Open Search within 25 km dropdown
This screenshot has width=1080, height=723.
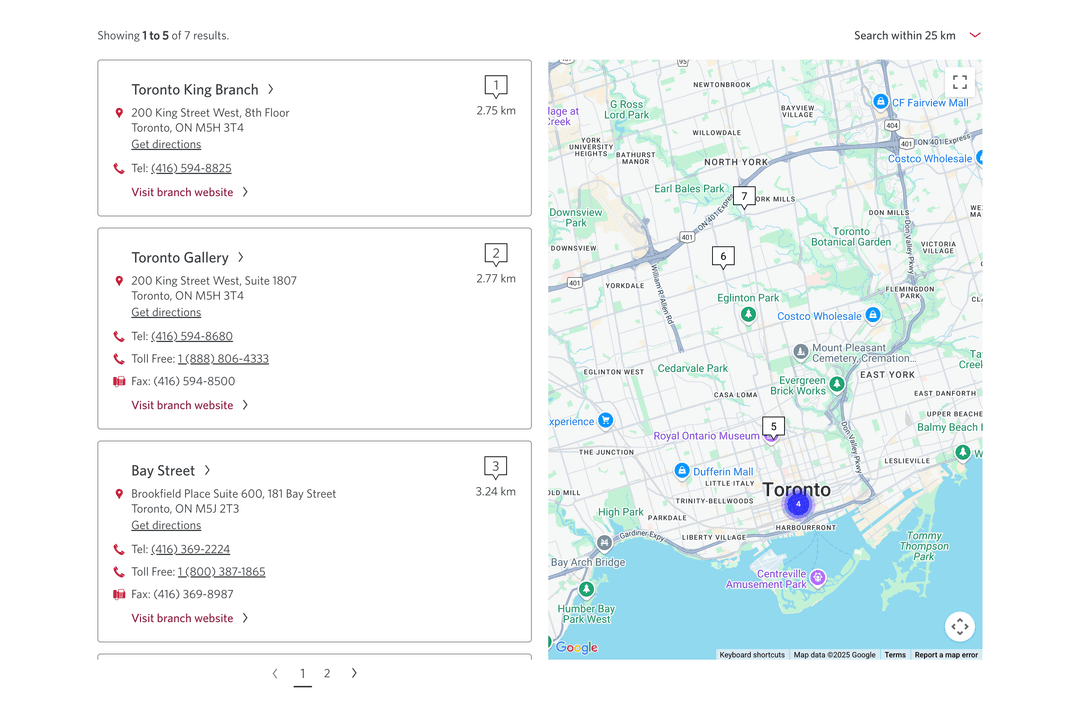click(x=917, y=35)
